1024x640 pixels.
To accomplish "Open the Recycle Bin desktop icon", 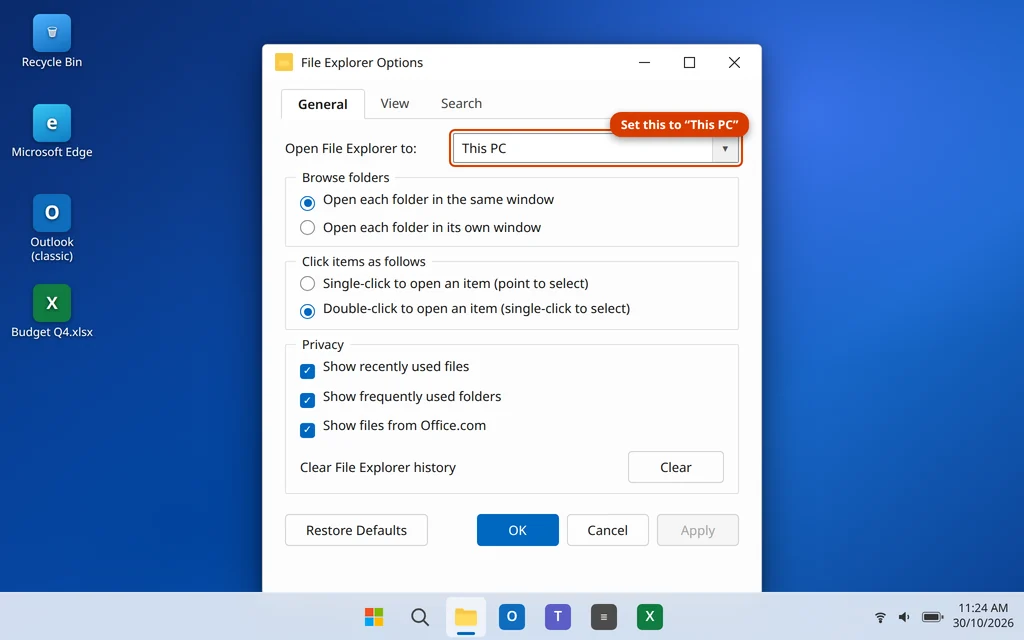I will click(x=52, y=41).
